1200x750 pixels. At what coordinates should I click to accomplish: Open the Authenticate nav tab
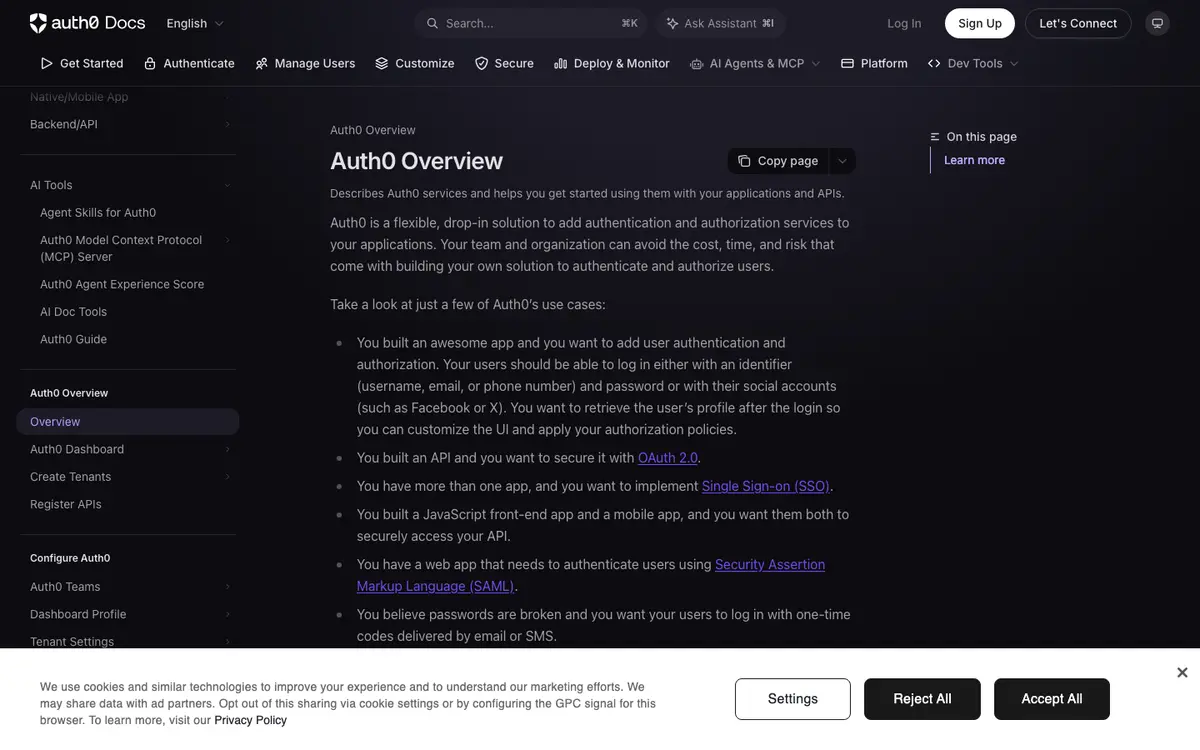click(189, 63)
